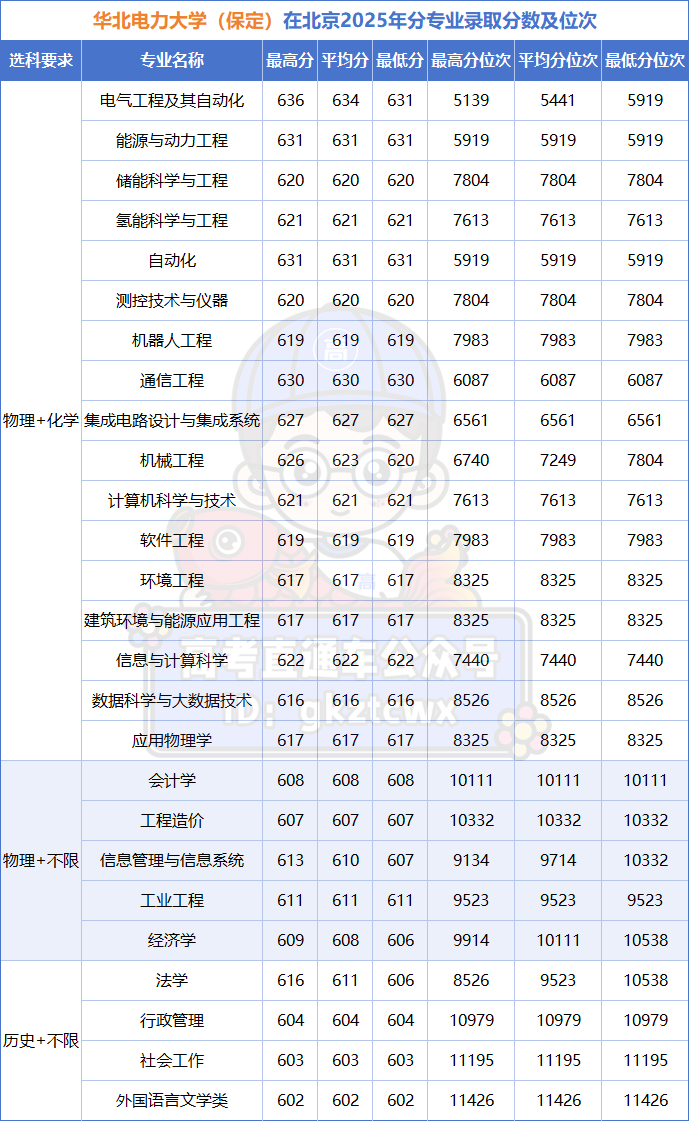Click lowest rank 11426 in 外国语言文学类 row
This screenshot has width=689, height=1121.
pos(645,1102)
